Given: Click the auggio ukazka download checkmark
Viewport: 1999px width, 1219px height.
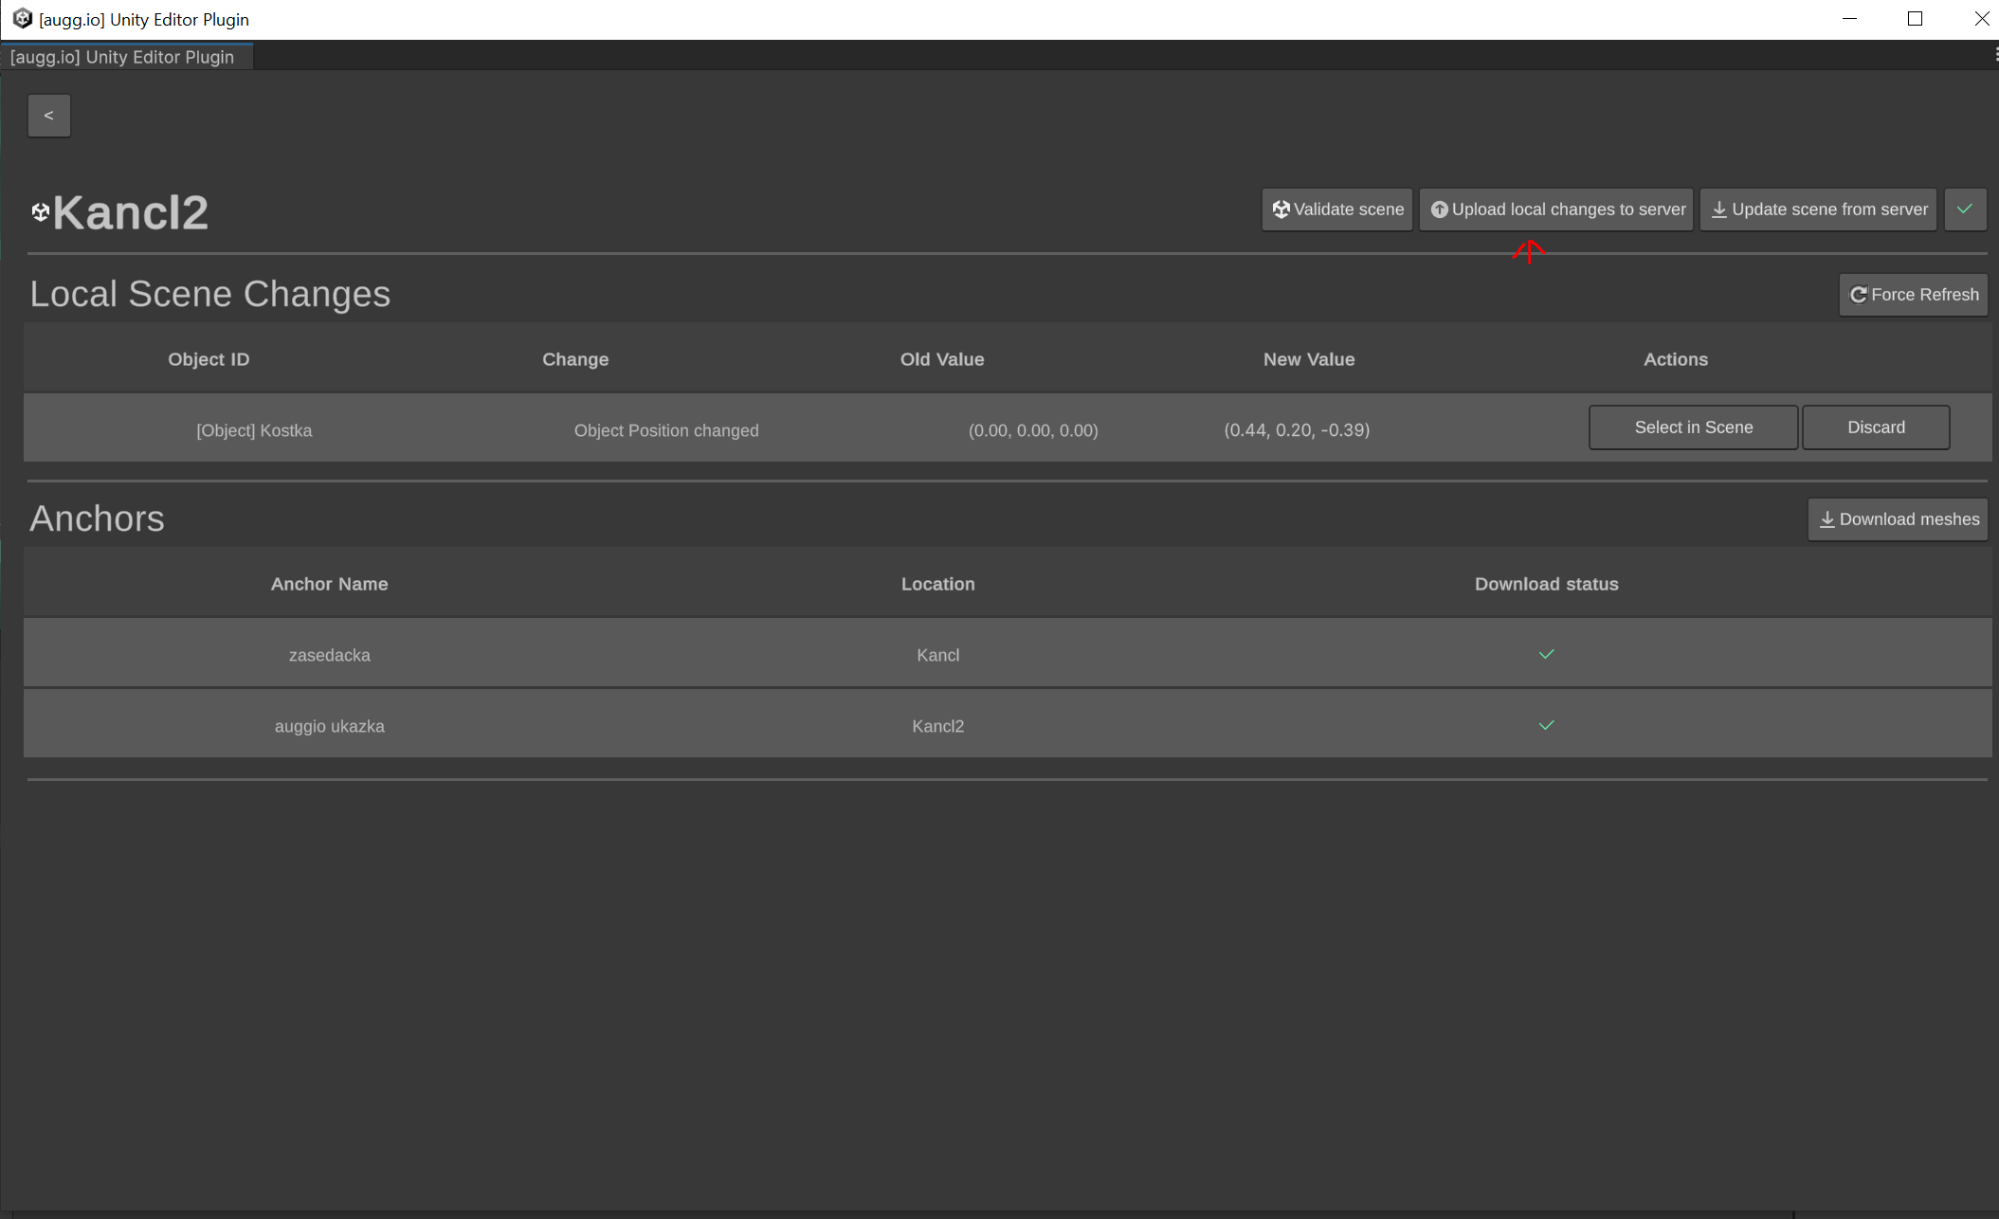Looking at the screenshot, I should pos(1546,725).
